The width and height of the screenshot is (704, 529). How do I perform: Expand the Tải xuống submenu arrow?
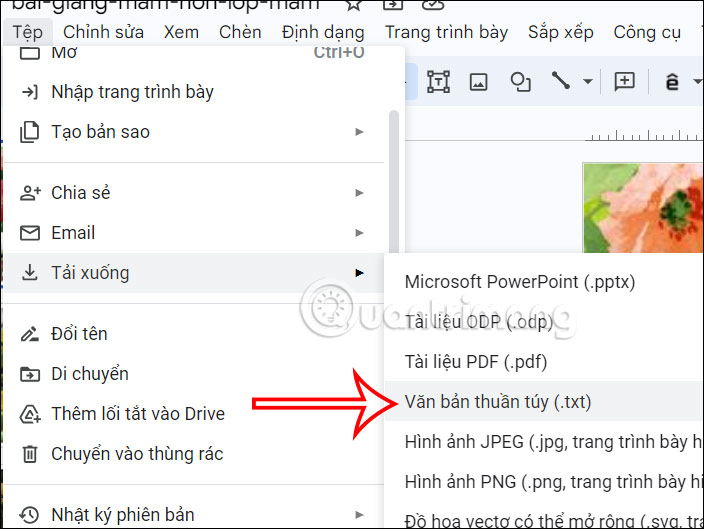pyautogui.click(x=359, y=273)
